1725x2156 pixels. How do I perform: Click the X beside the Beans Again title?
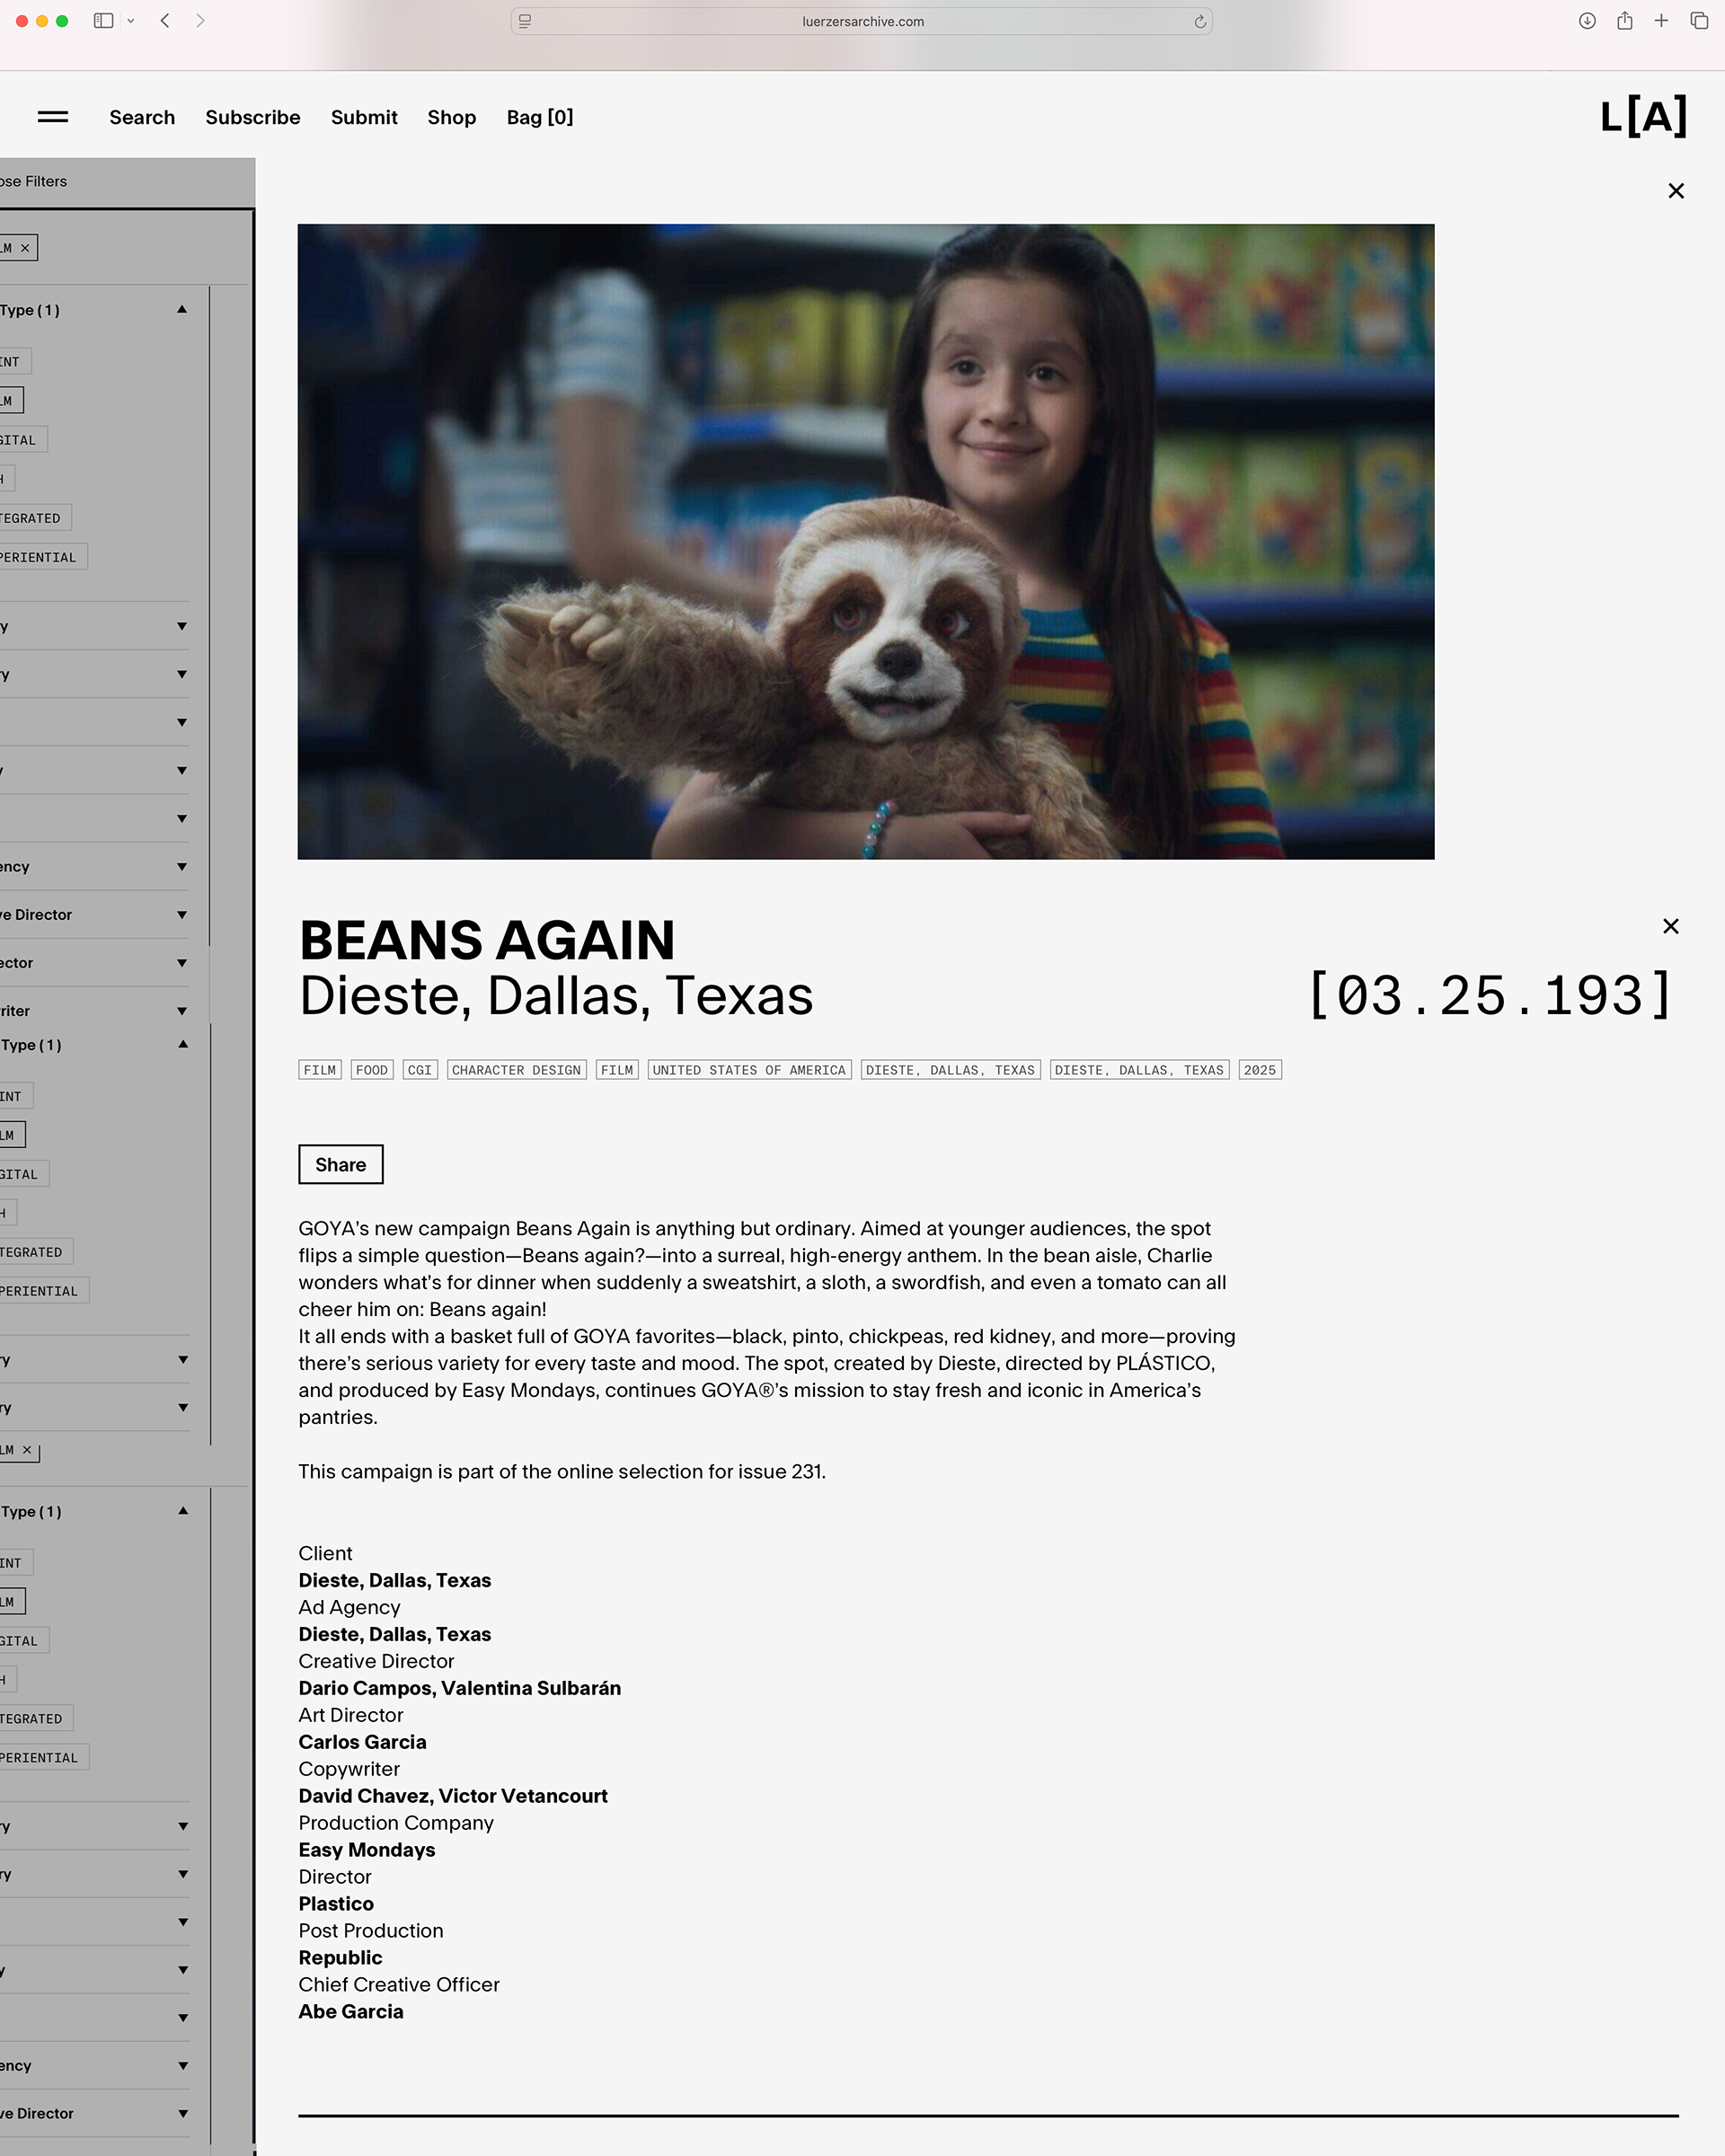tap(1670, 926)
